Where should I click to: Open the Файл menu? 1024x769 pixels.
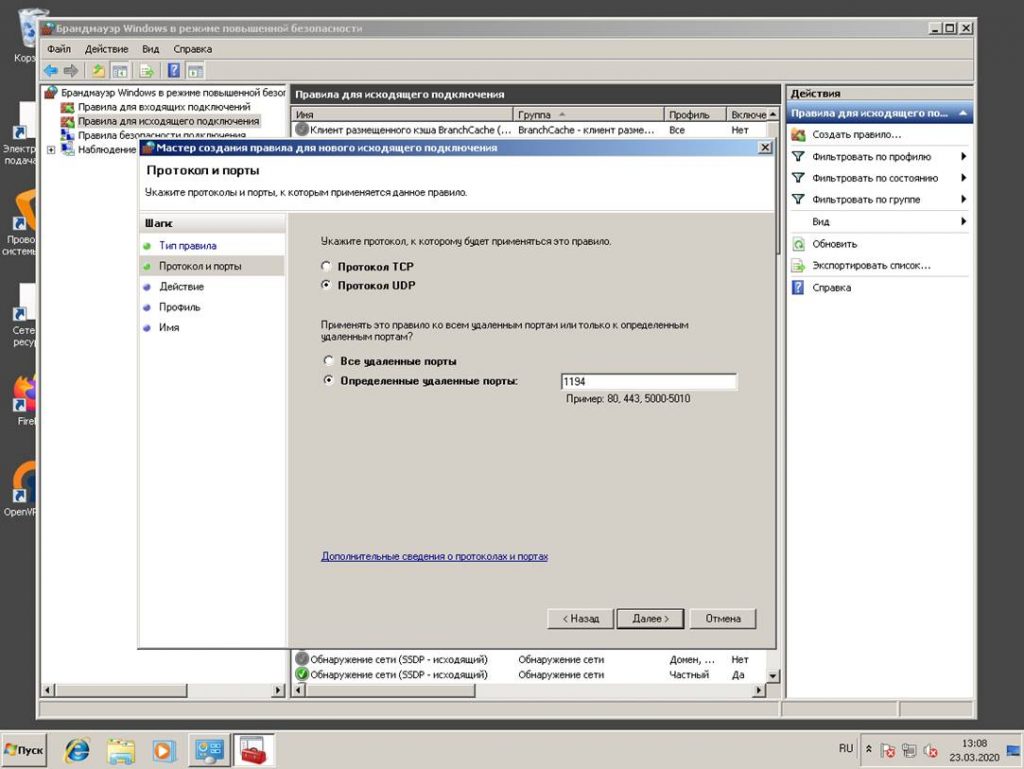tap(59, 49)
